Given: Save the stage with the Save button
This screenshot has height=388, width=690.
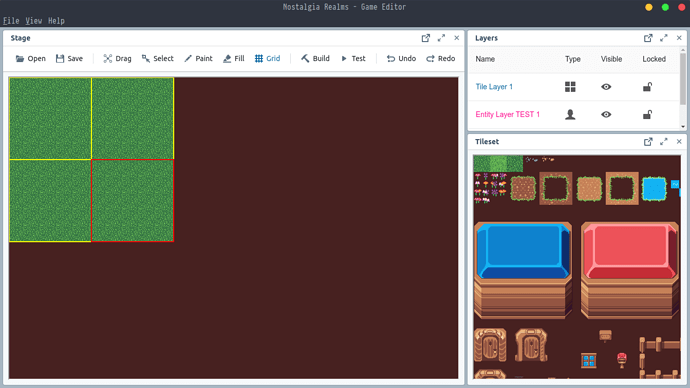Looking at the screenshot, I should 70,59.
